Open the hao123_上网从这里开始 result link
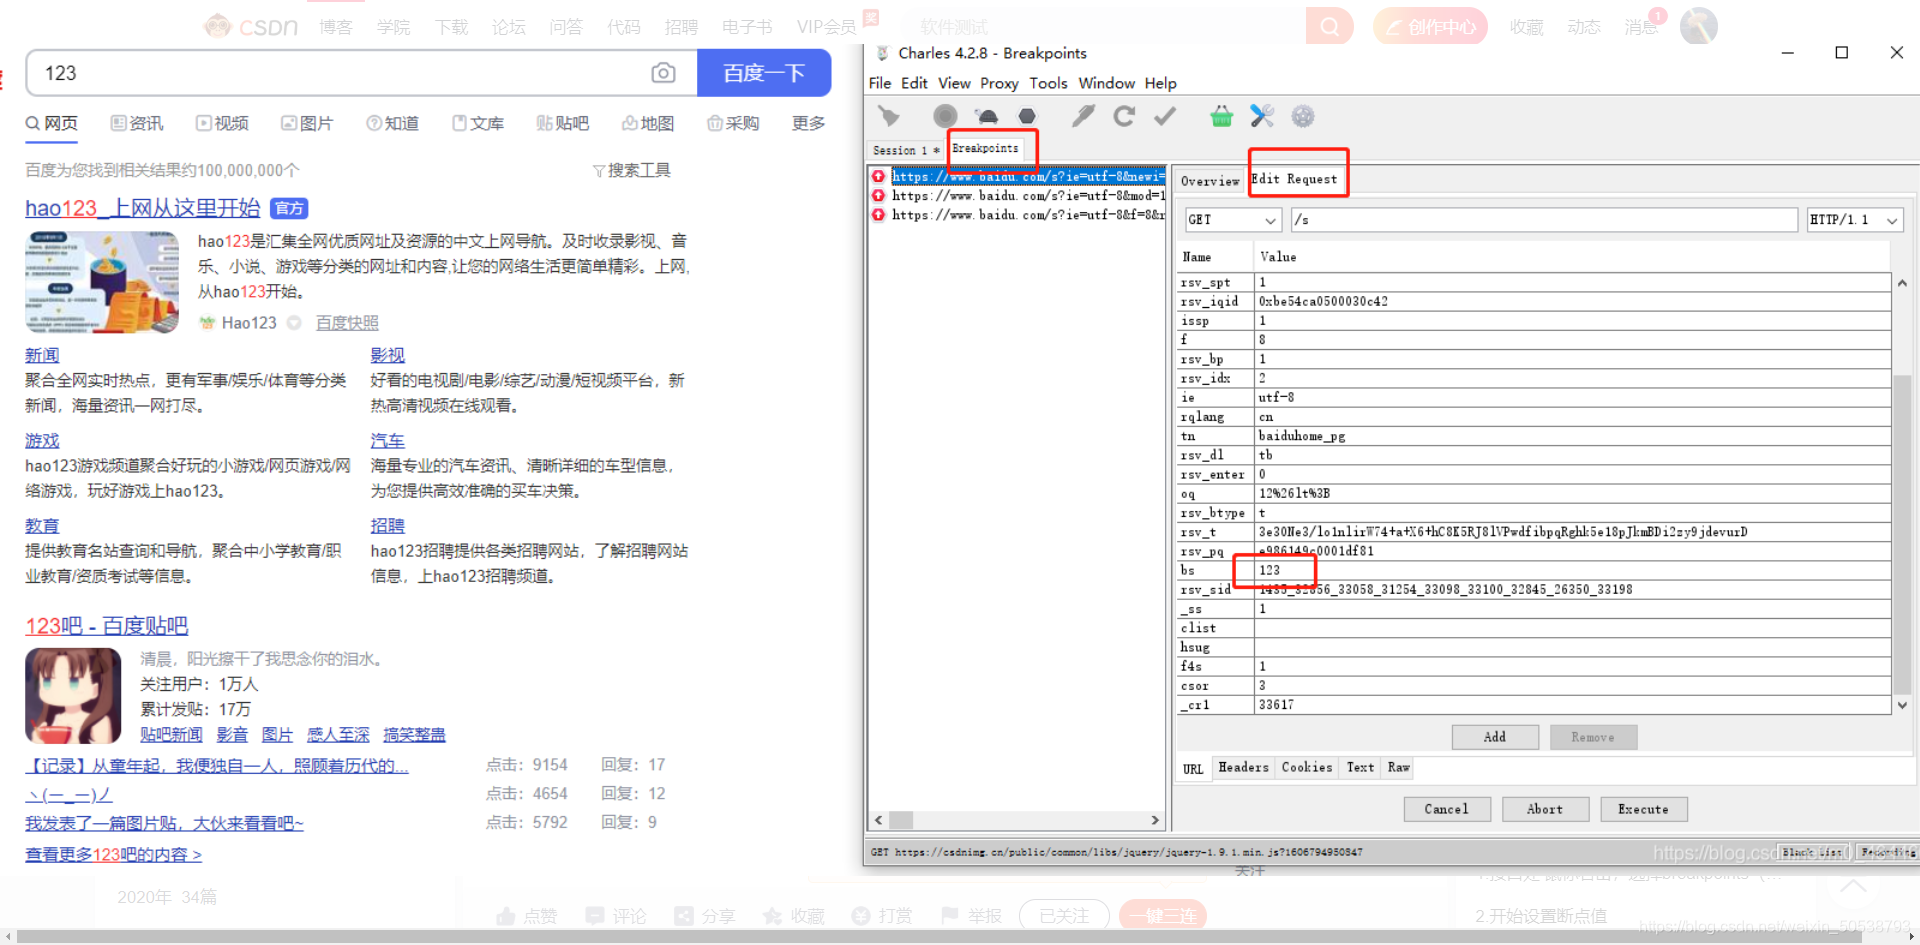This screenshot has width=1920, height=945. tap(142, 208)
